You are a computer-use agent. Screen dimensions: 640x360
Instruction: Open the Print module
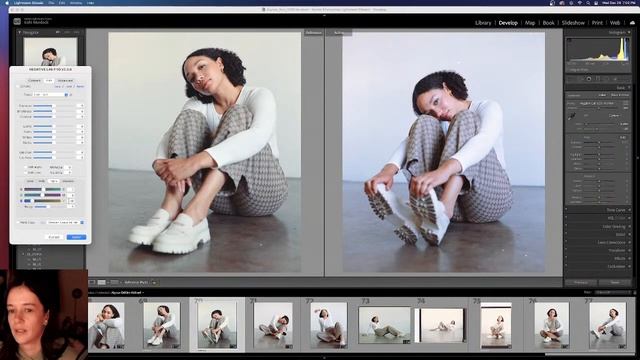(x=597, y=23)
